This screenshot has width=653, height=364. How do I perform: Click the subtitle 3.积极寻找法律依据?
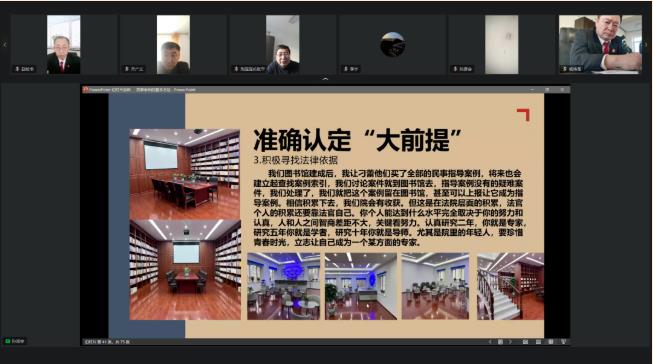(295, 160)
